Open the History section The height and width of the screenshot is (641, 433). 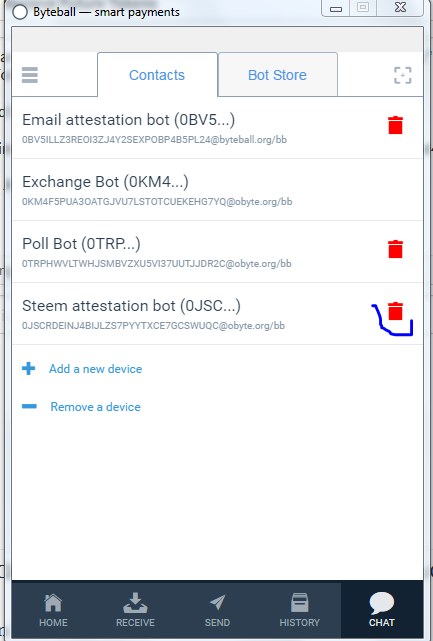(299, 610)
